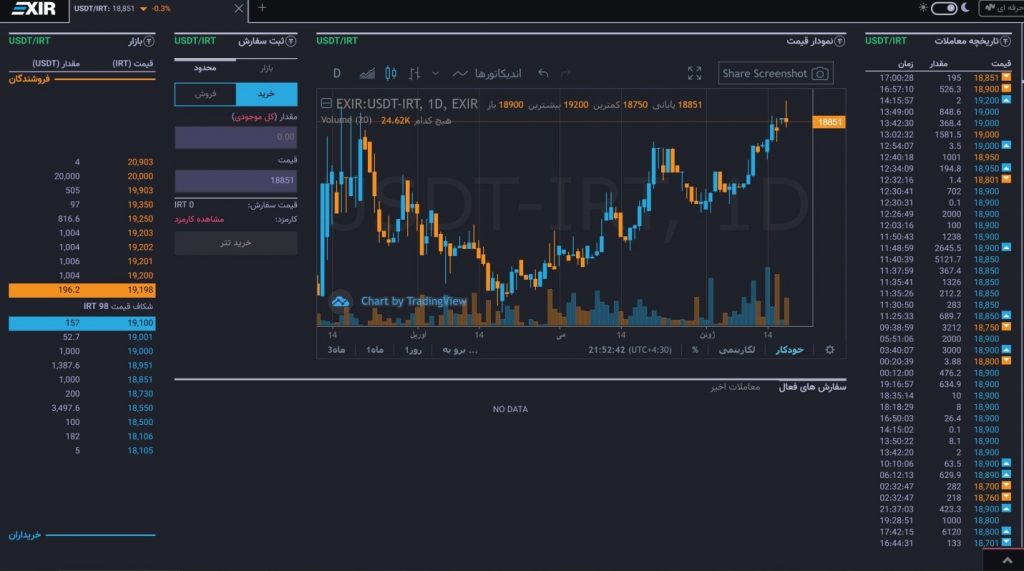Close the USDT/IRT tab

(x=238, y=8)
